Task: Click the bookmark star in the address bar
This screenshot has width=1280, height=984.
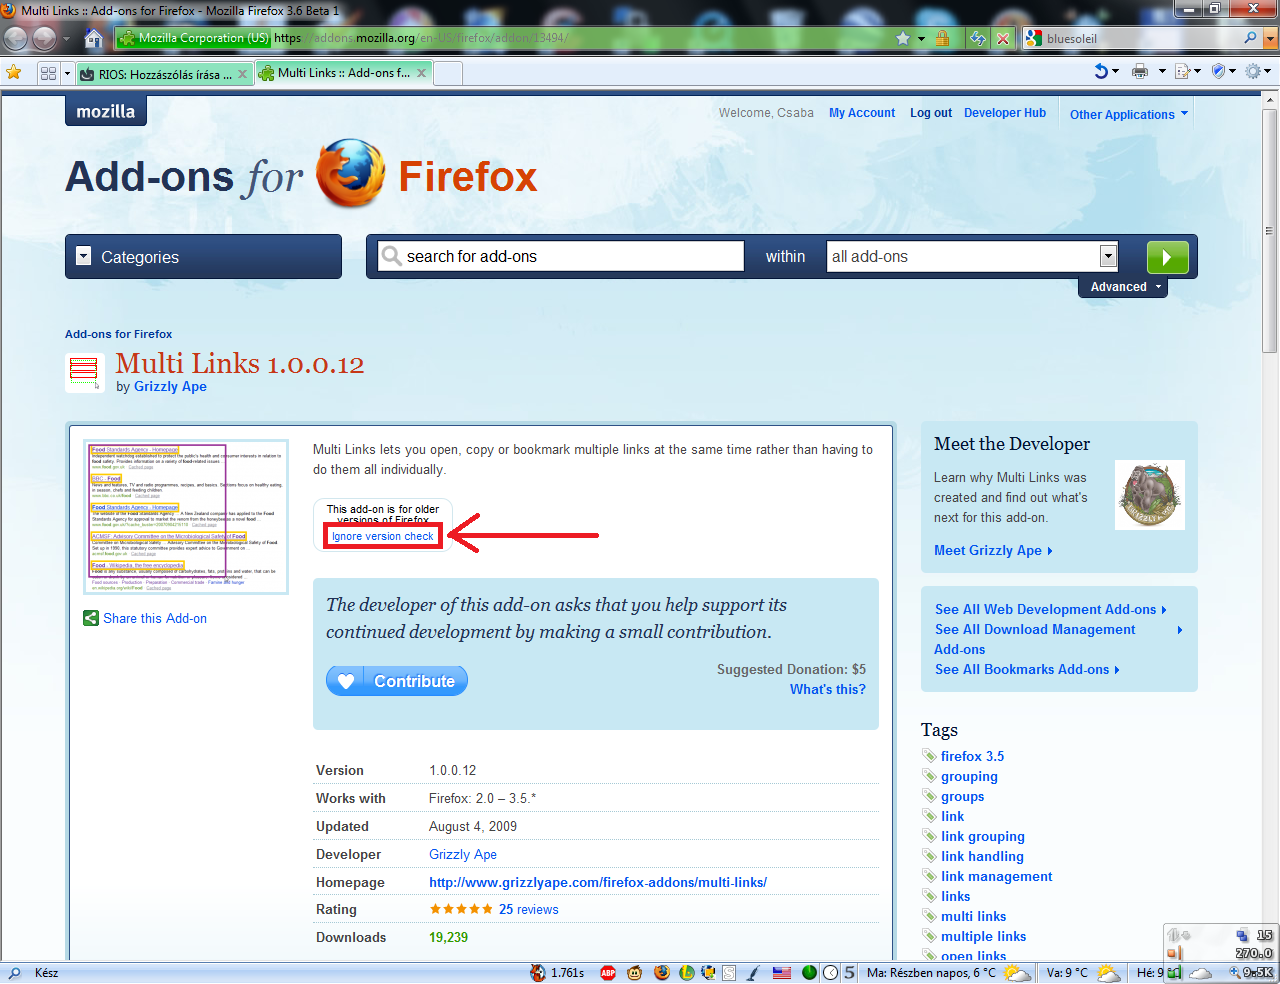Action: pos(904,38)
